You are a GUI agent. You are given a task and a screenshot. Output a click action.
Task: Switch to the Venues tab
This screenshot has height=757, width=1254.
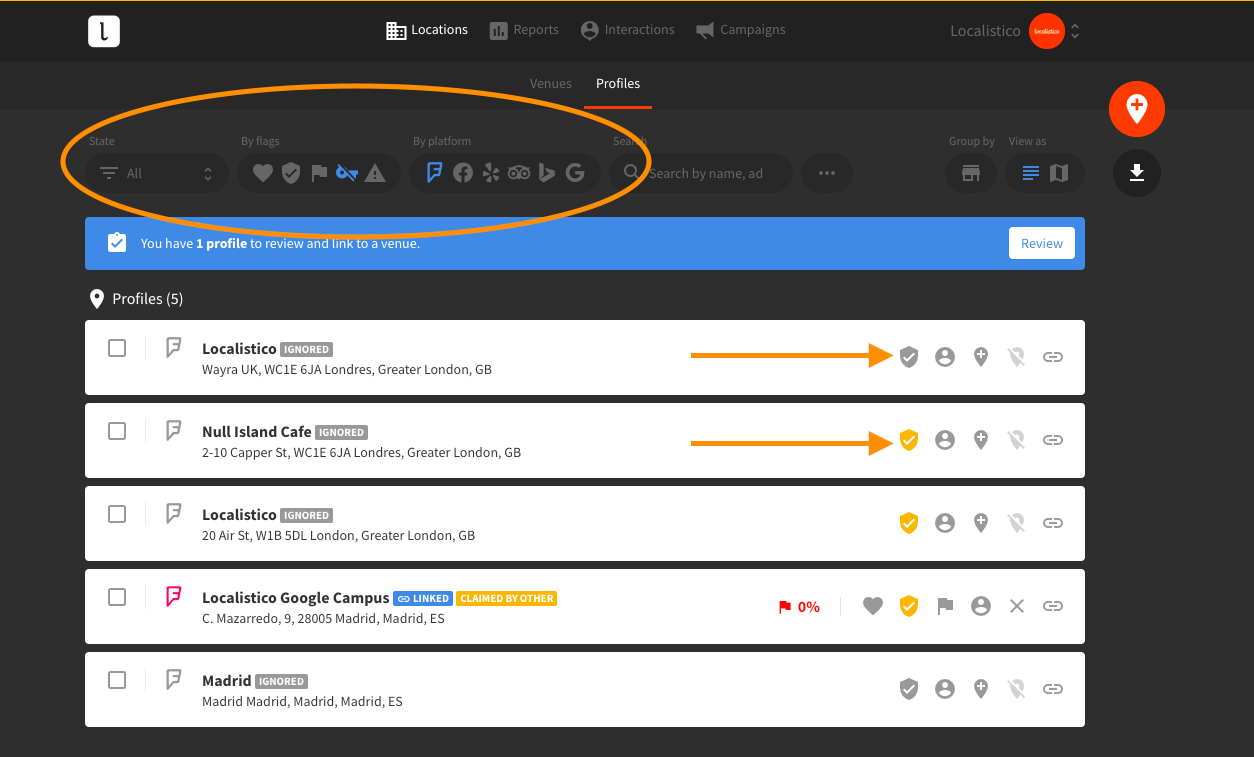pyautogui.click(x=551, y=83)
